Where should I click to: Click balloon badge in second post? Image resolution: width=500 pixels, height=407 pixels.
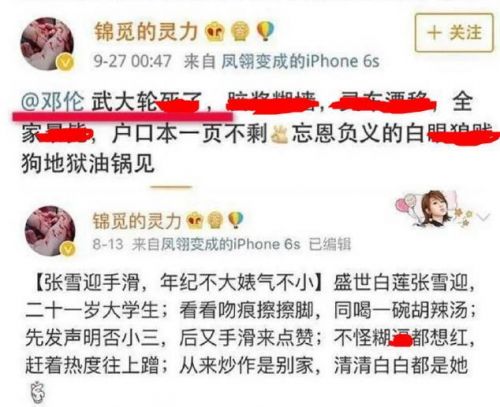pyautogui.click(x=235, y=220)
